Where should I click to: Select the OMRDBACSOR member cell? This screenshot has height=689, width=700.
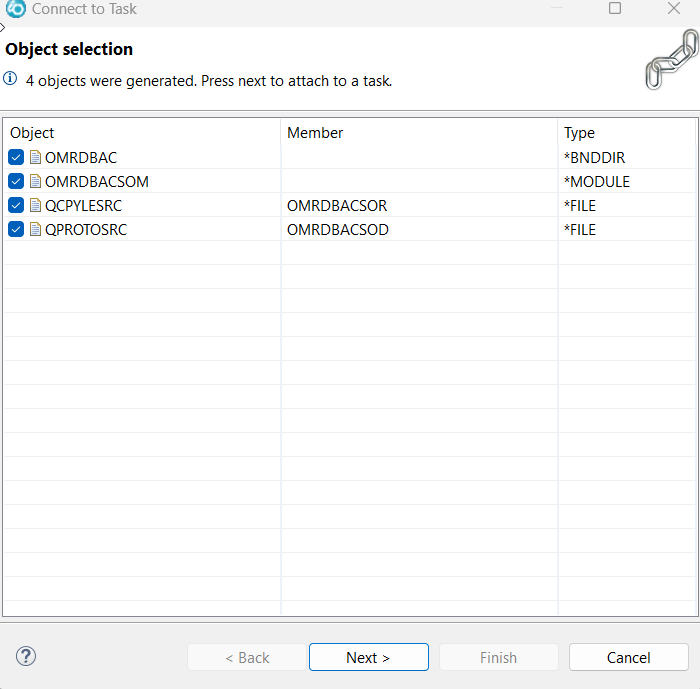pyautogui.click(x=337, y=205)
